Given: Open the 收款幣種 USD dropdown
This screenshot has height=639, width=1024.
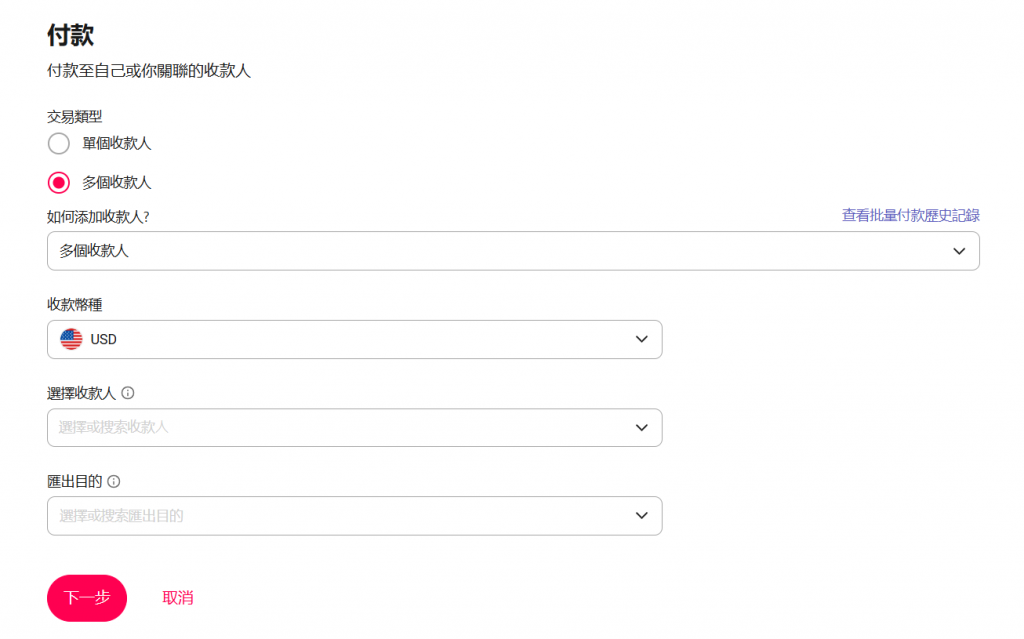Looking at the screenshot, I should point(355,339).
